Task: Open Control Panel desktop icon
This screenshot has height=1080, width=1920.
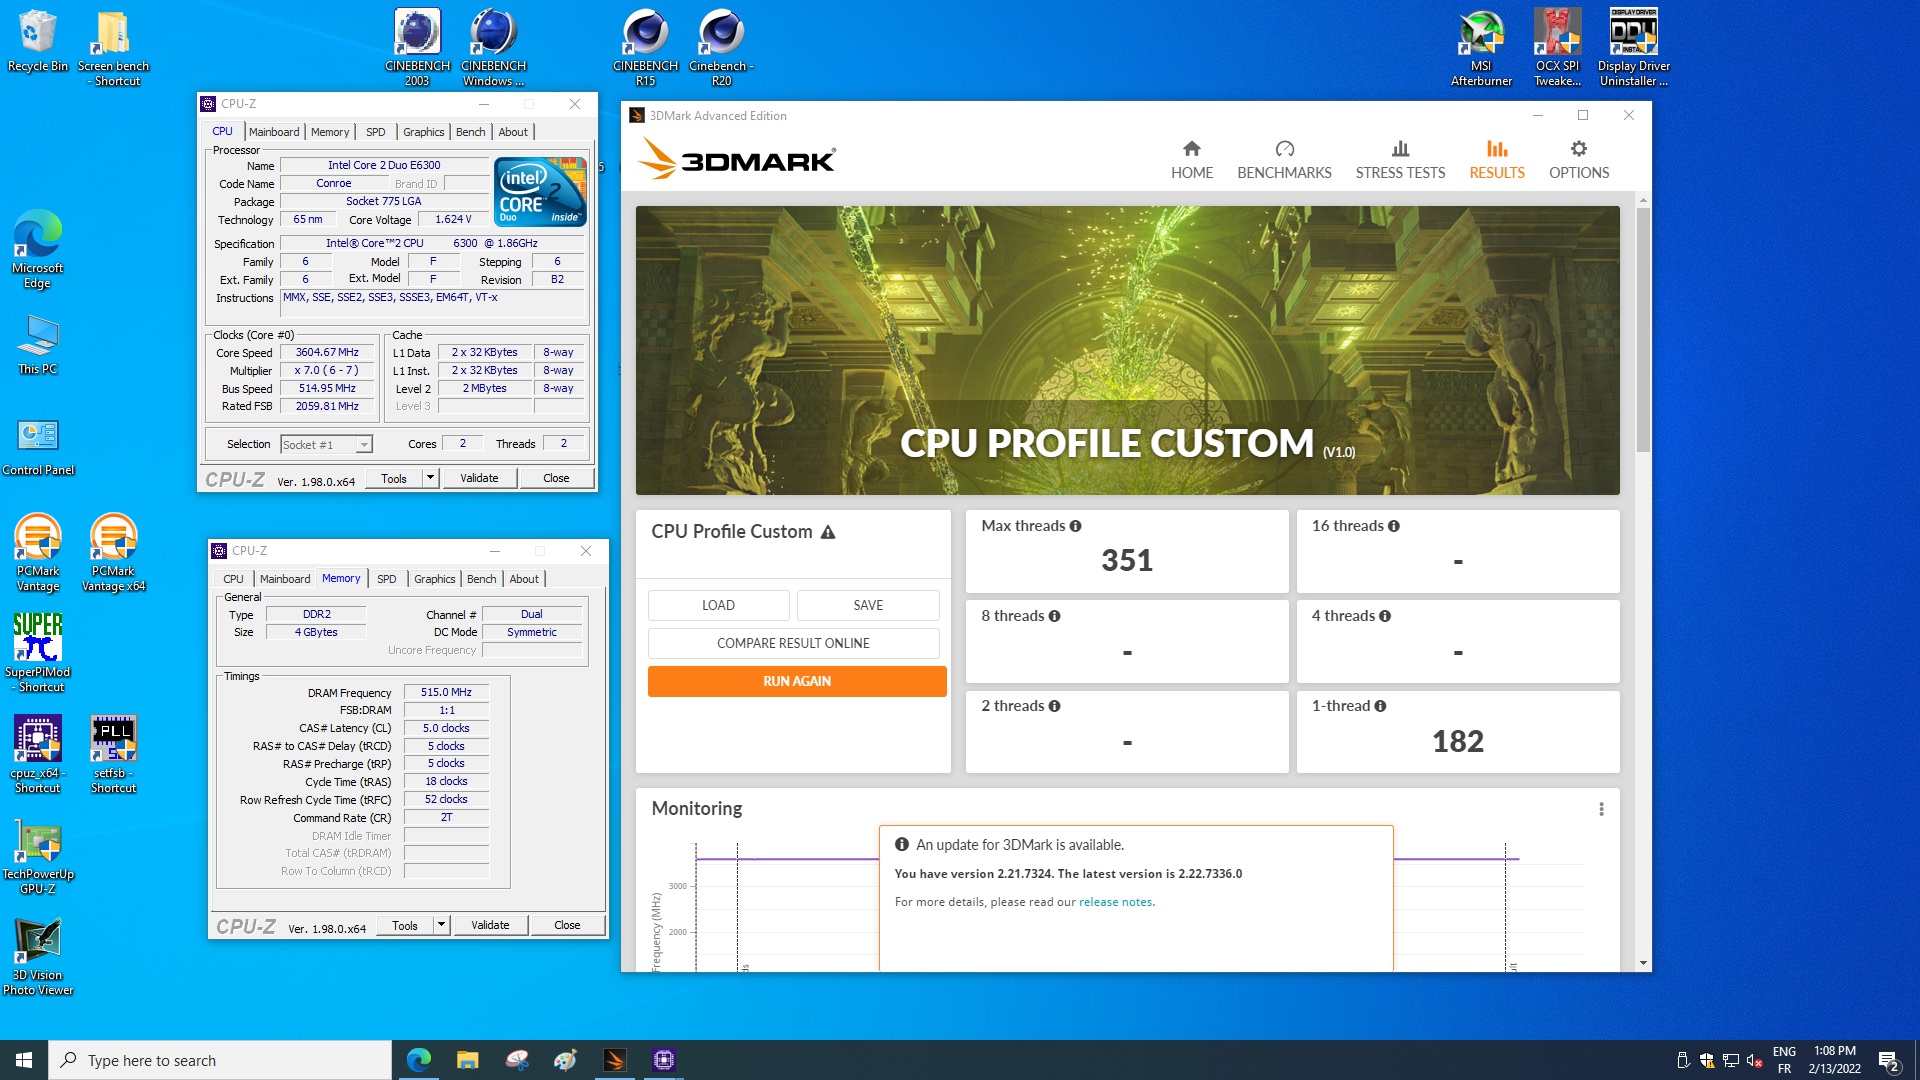Action: click(x=38, y=447)
